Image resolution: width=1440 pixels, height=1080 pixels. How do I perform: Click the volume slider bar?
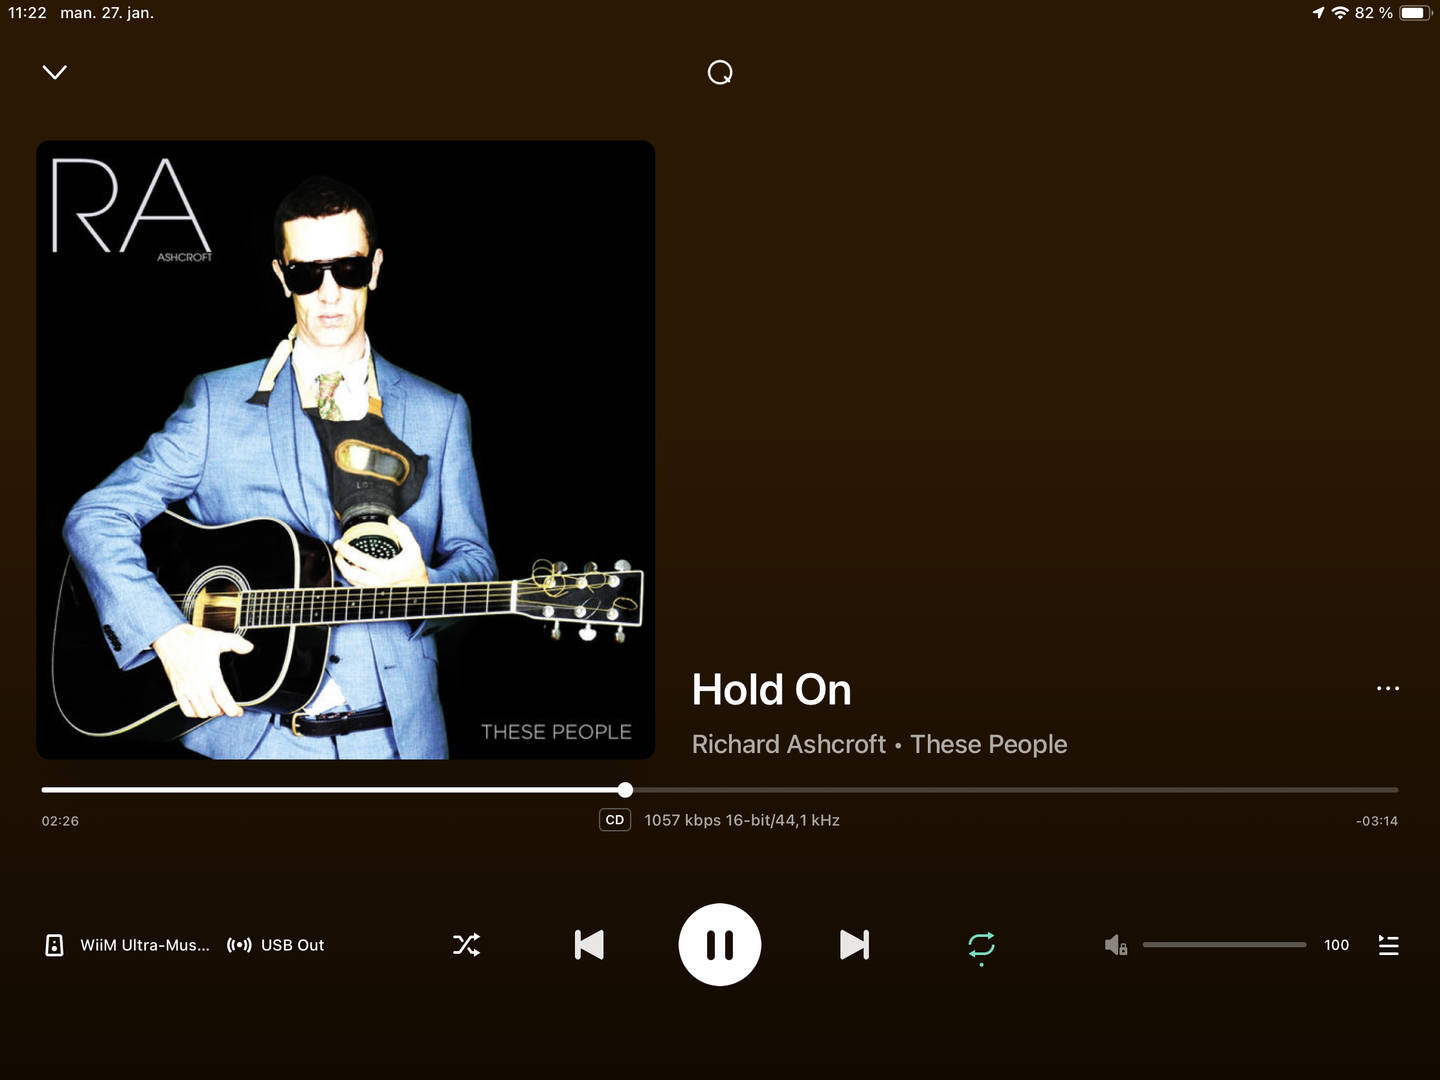tap(1225, 945)
